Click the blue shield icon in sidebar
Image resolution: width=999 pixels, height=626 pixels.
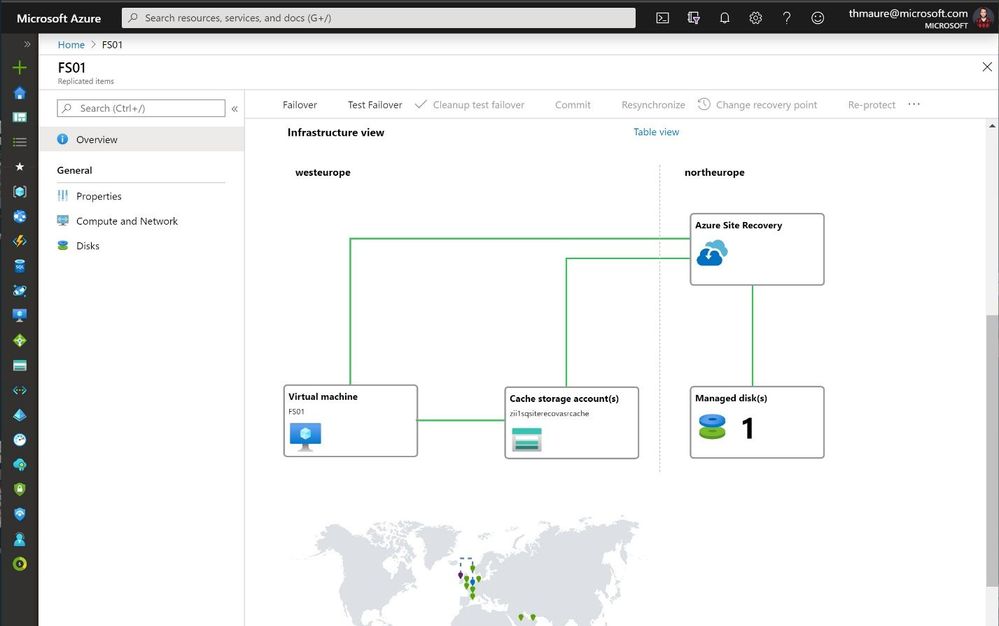tap(20, 514)
